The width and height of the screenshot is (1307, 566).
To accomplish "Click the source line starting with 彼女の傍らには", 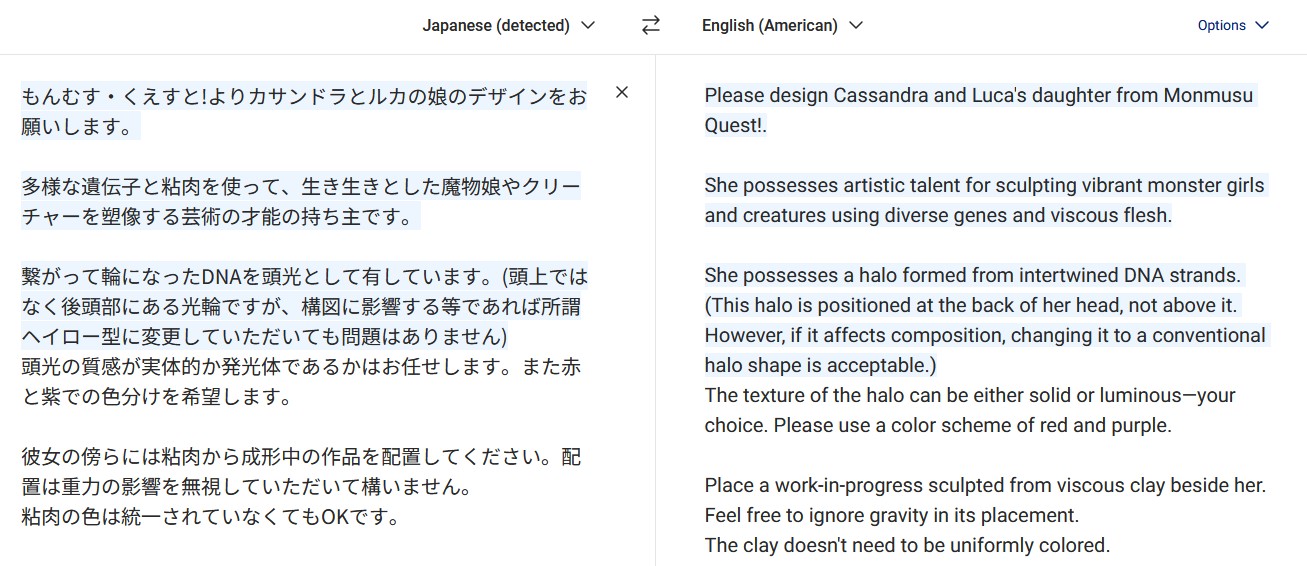I will [x=300, y=458].
